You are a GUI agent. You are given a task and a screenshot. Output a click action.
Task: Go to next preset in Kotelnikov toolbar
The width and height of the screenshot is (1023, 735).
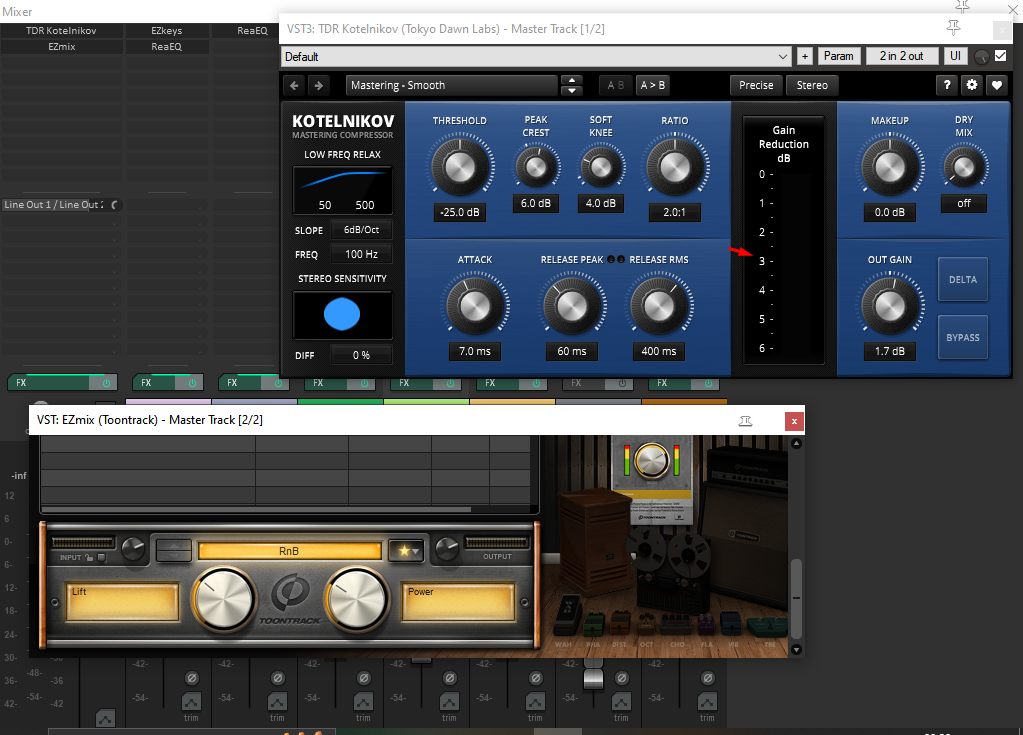tap(318, 85)
